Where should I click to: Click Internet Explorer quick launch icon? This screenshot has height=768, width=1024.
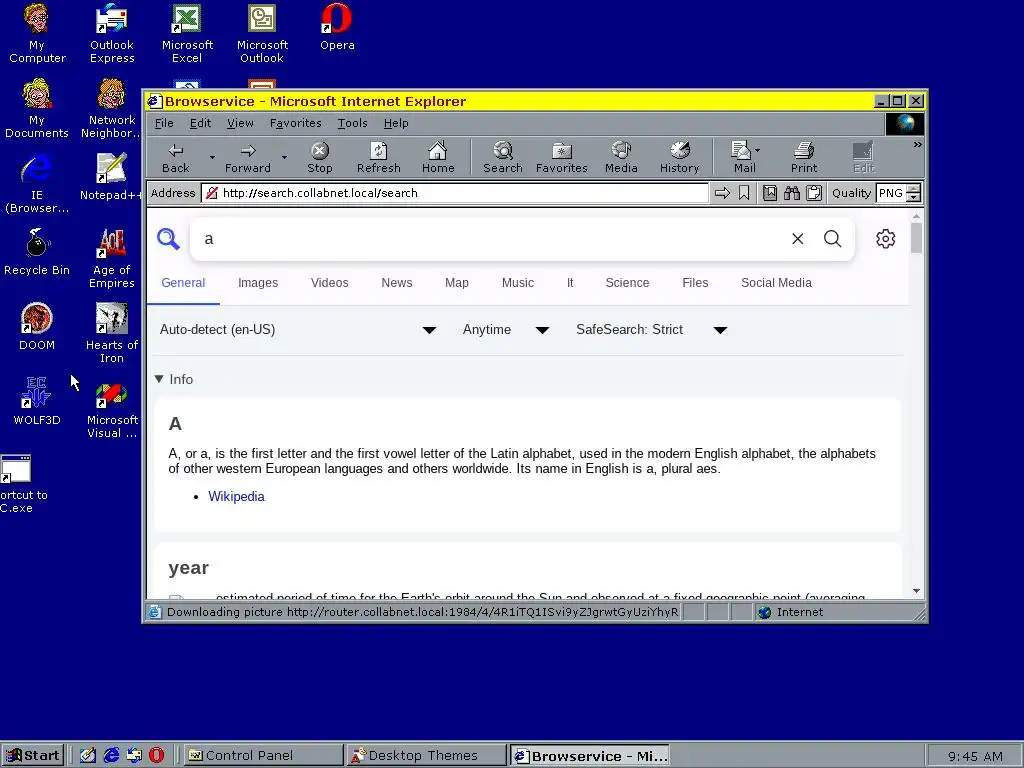[112, 756]
